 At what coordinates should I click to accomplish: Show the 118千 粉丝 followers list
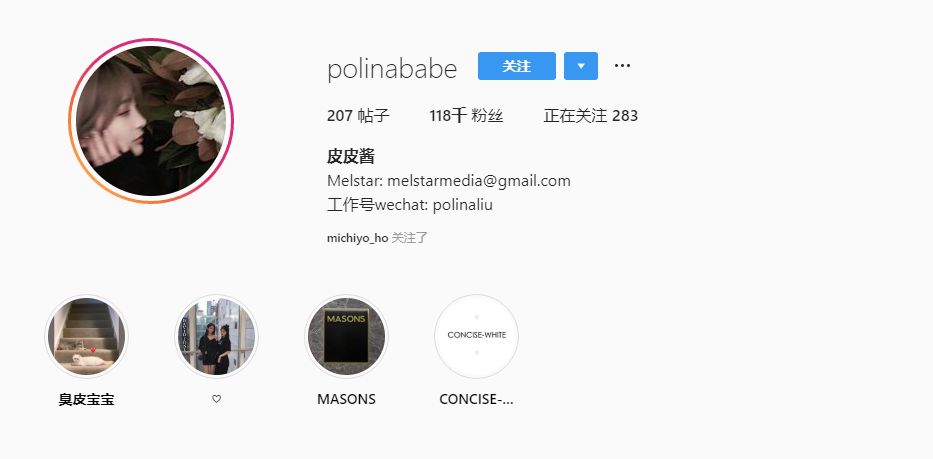tap(466, 115)
